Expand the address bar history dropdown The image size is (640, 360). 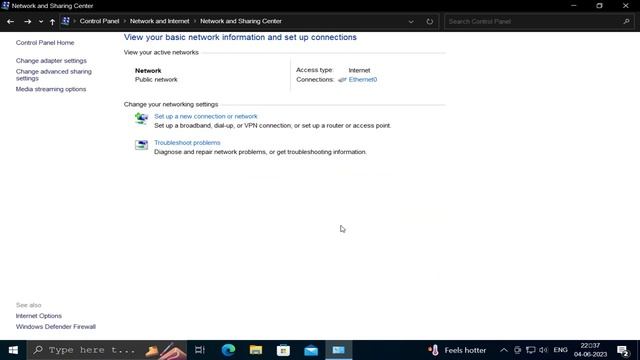411,21
